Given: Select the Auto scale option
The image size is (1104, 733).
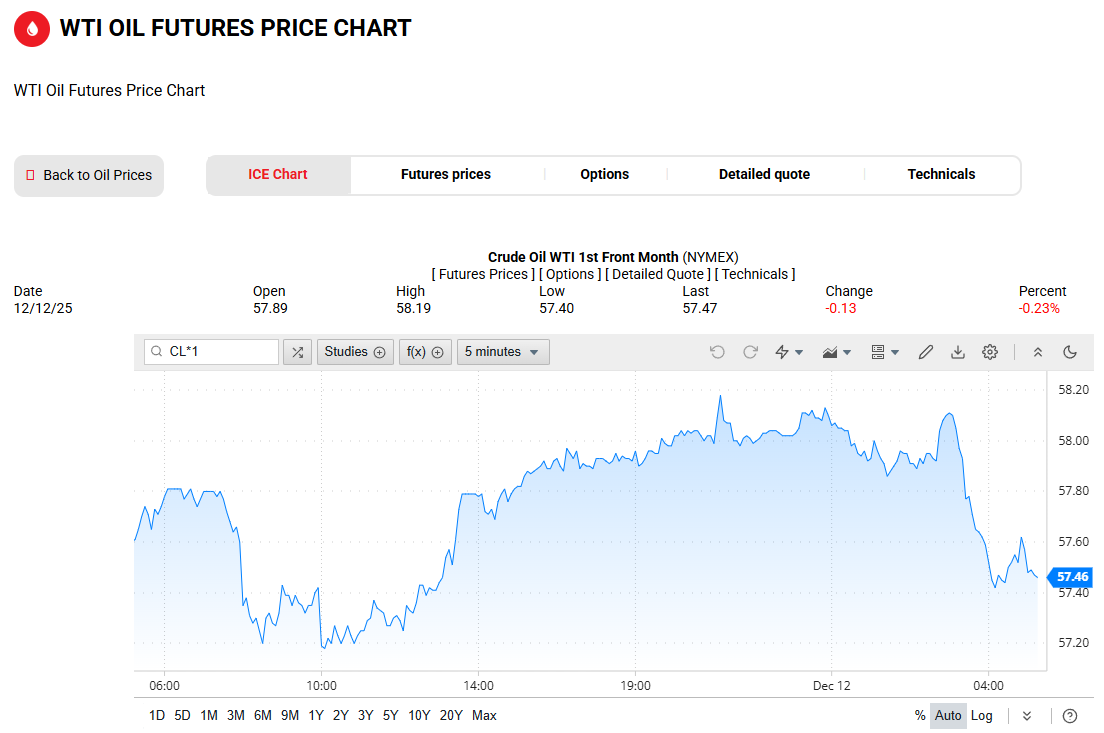Looking at the screenshot, I should 948,716.
